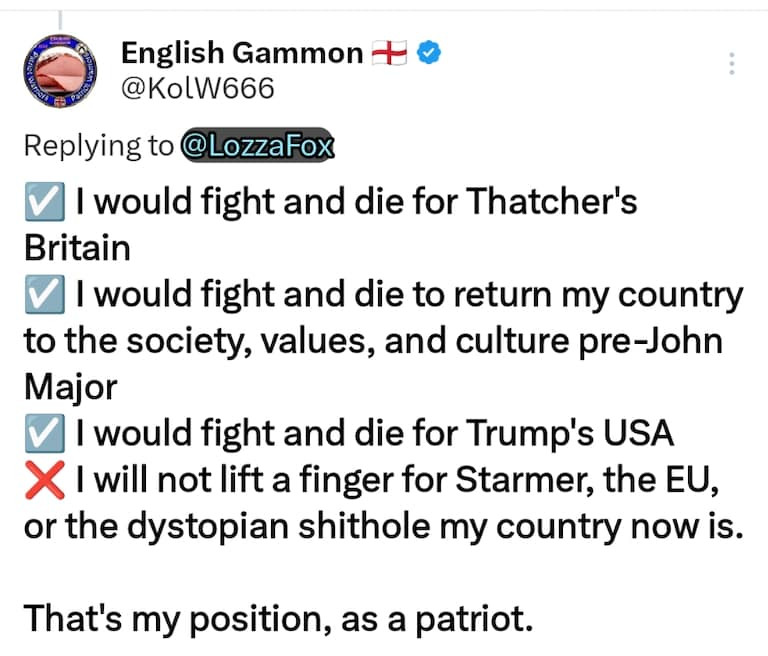
Task: Click the checkmark emoji beside Trump's USA line
Action: (x=43, y=433)
